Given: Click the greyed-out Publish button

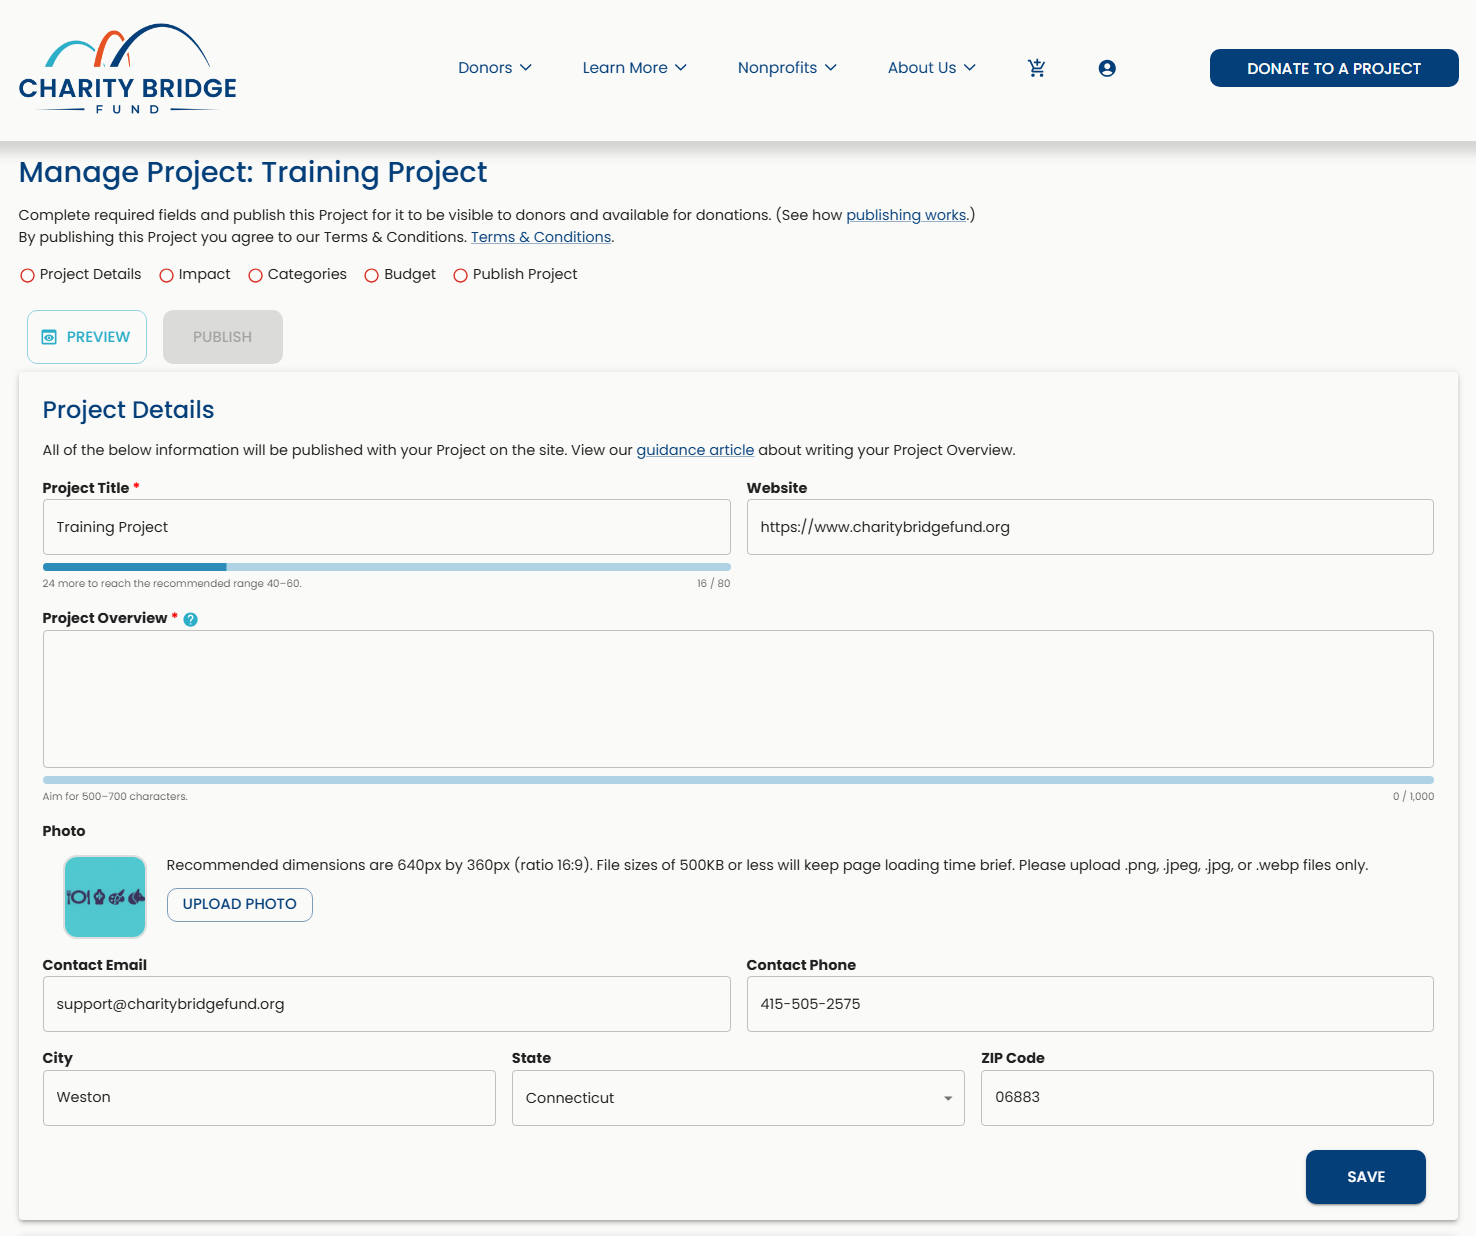Looking at the screenshot, I should pyautogui.click(x=223, y=337).
